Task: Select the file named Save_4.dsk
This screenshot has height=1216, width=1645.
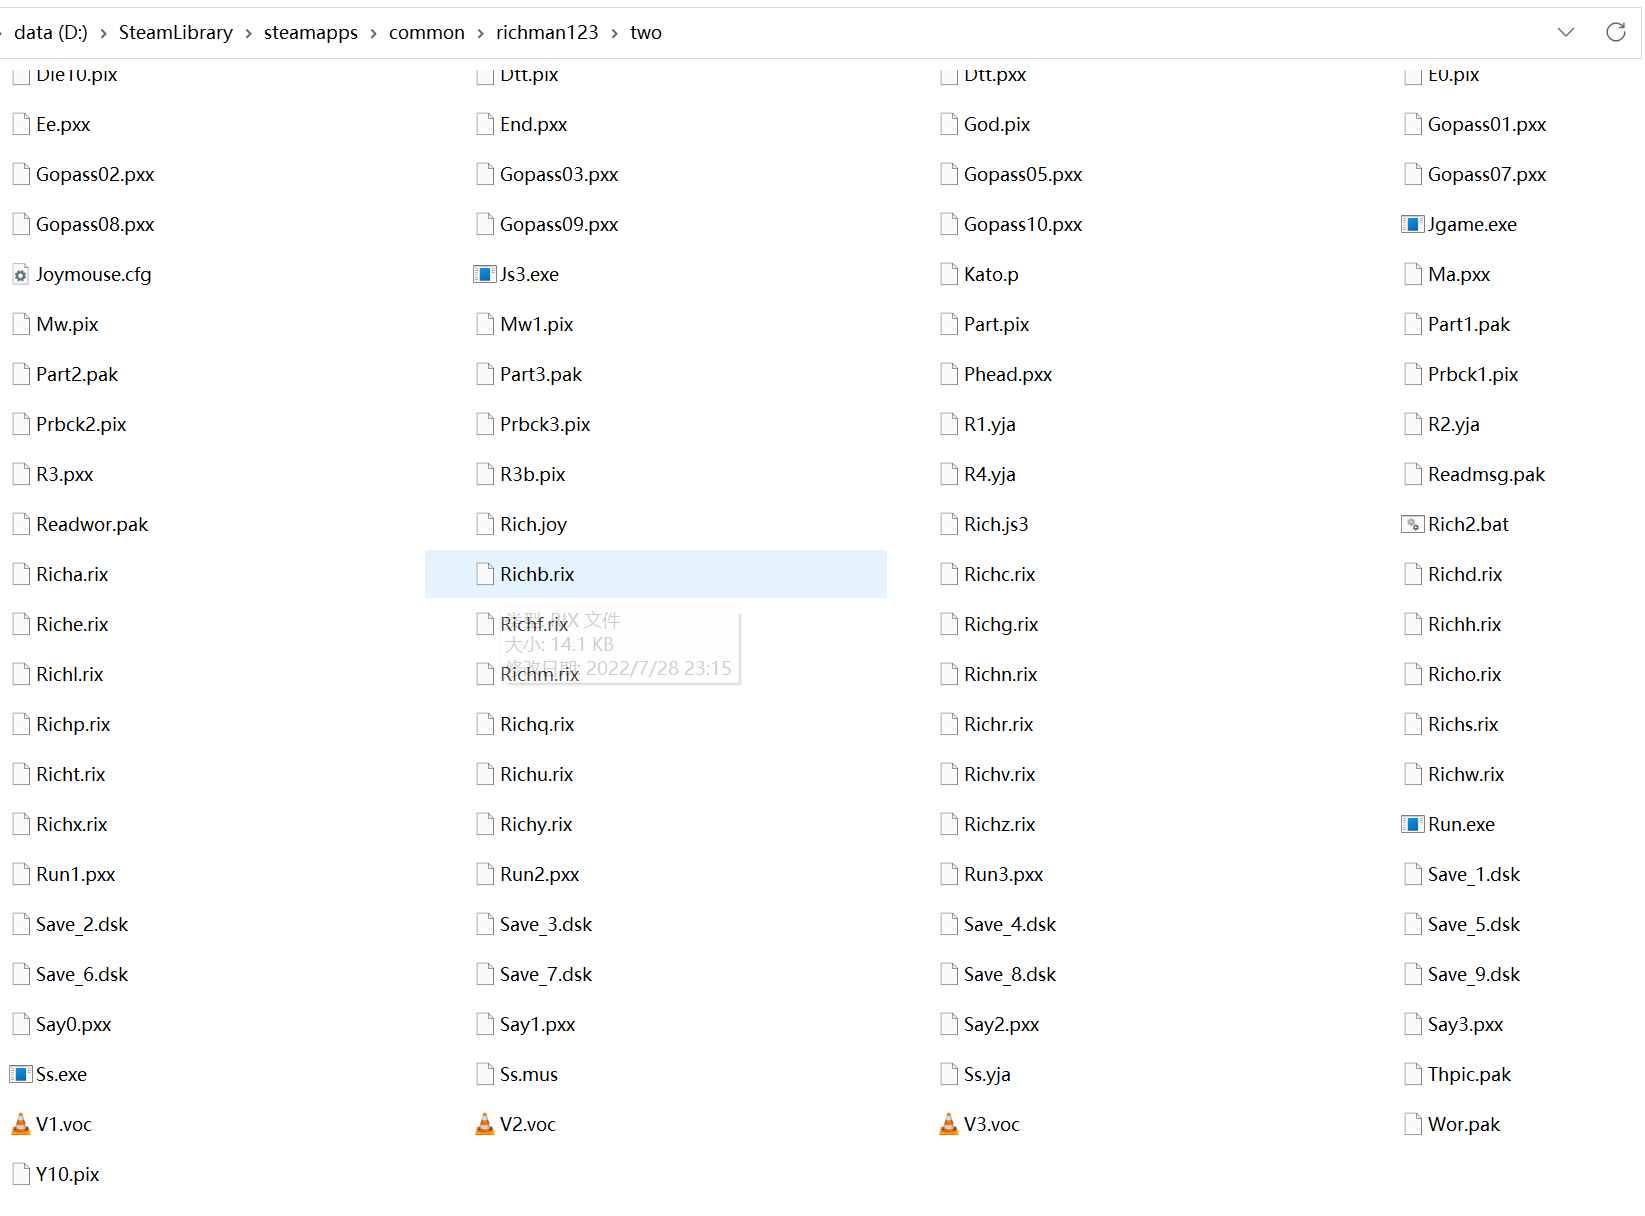Action: tap(1010, 924)
